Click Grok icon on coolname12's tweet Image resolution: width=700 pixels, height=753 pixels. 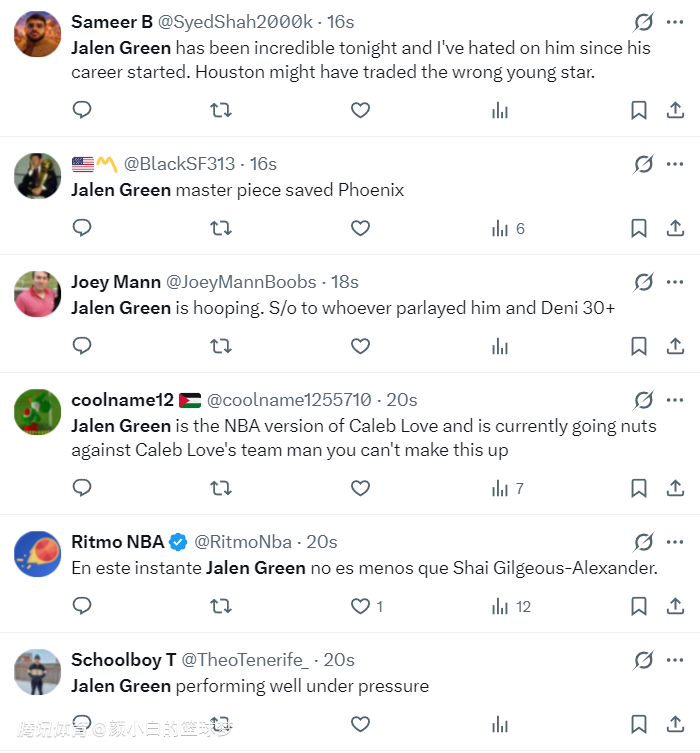point(643,400)
